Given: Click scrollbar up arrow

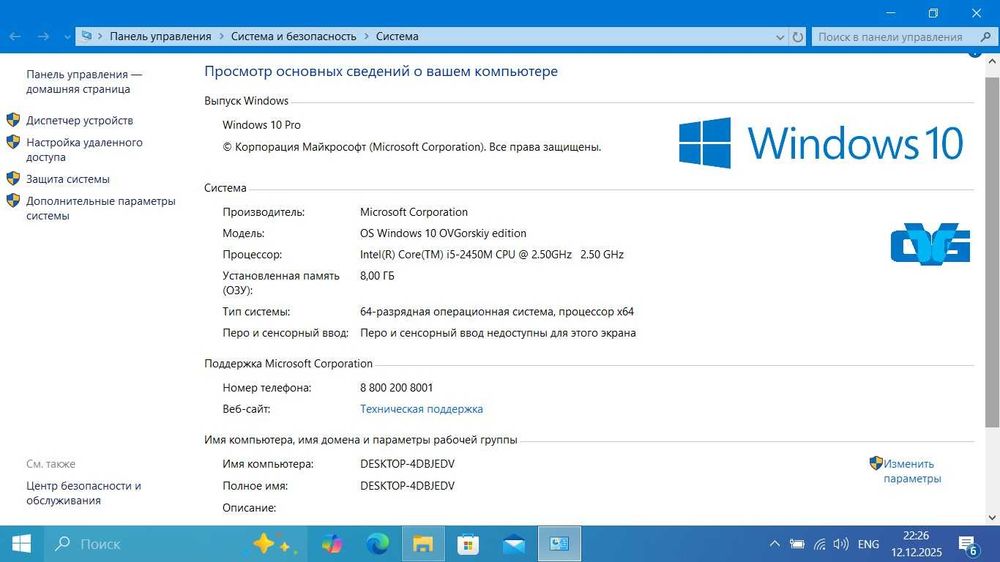Looking at the screenshot, I should (992, 62).
